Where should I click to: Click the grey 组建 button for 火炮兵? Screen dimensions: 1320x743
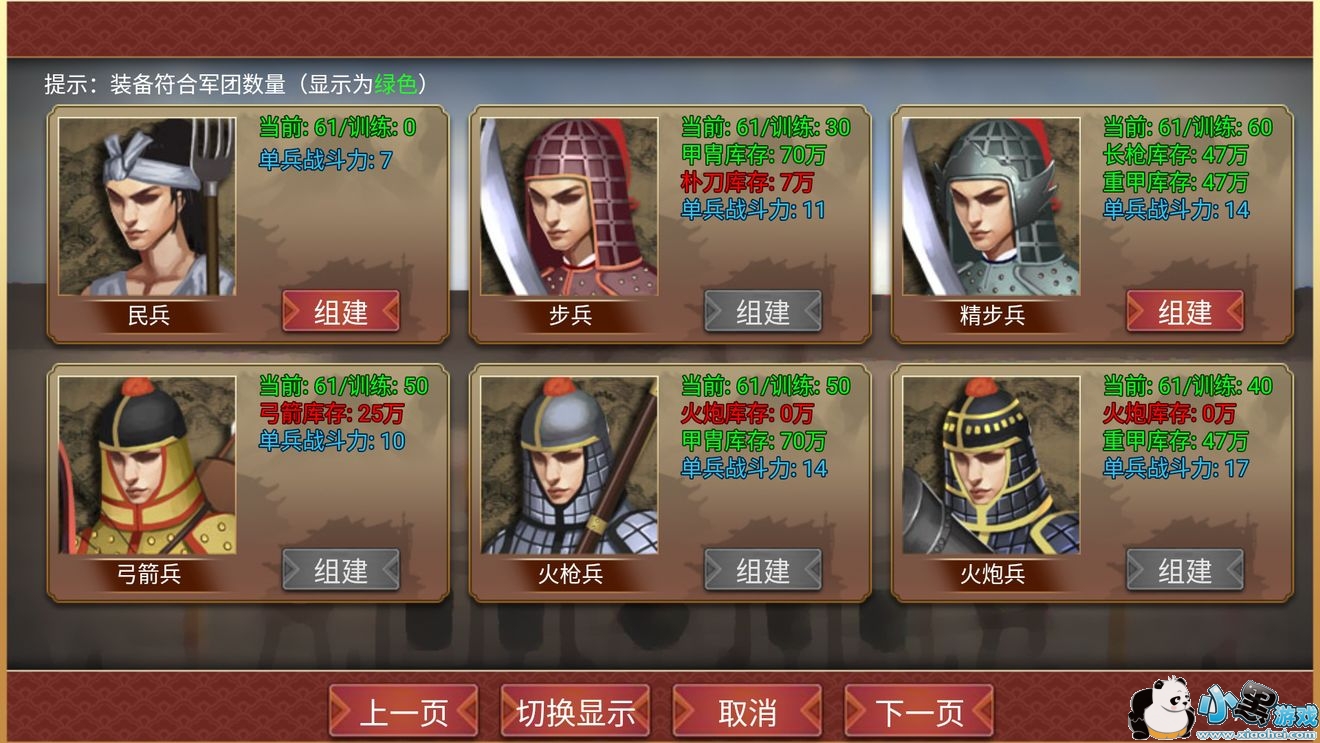(1185, 570)
